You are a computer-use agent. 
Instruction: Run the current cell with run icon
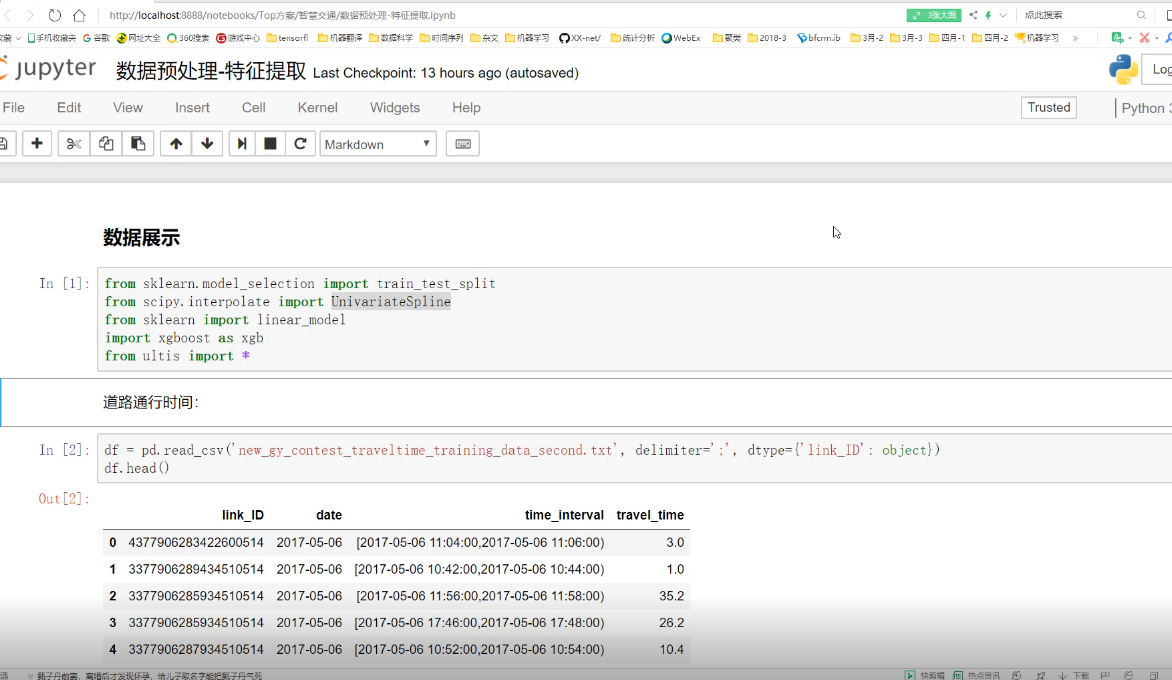(241, 144)
